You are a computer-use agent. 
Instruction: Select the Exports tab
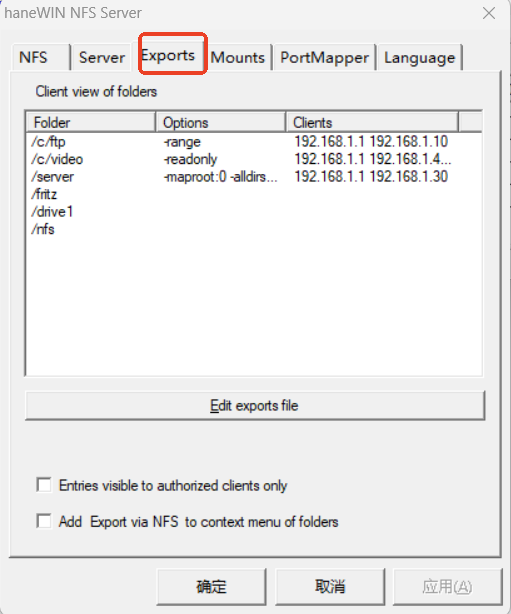(x=172, y=55)
